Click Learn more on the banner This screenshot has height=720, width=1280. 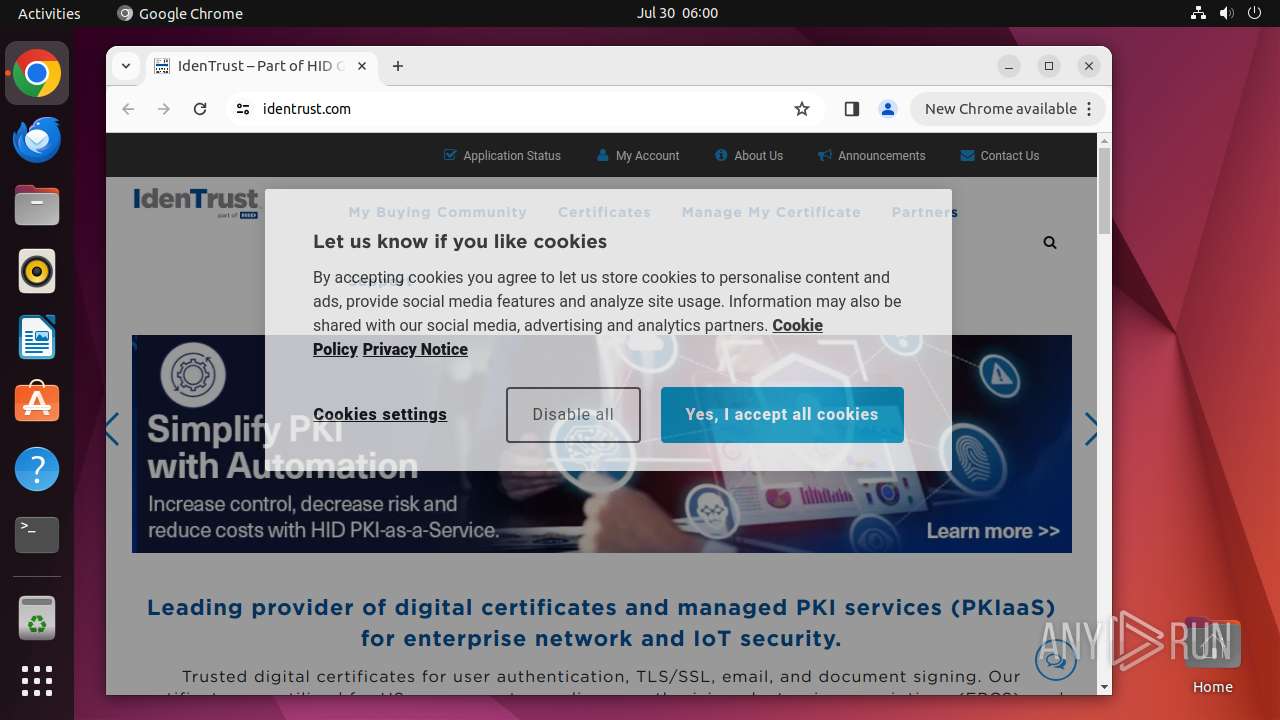(993, 531)
